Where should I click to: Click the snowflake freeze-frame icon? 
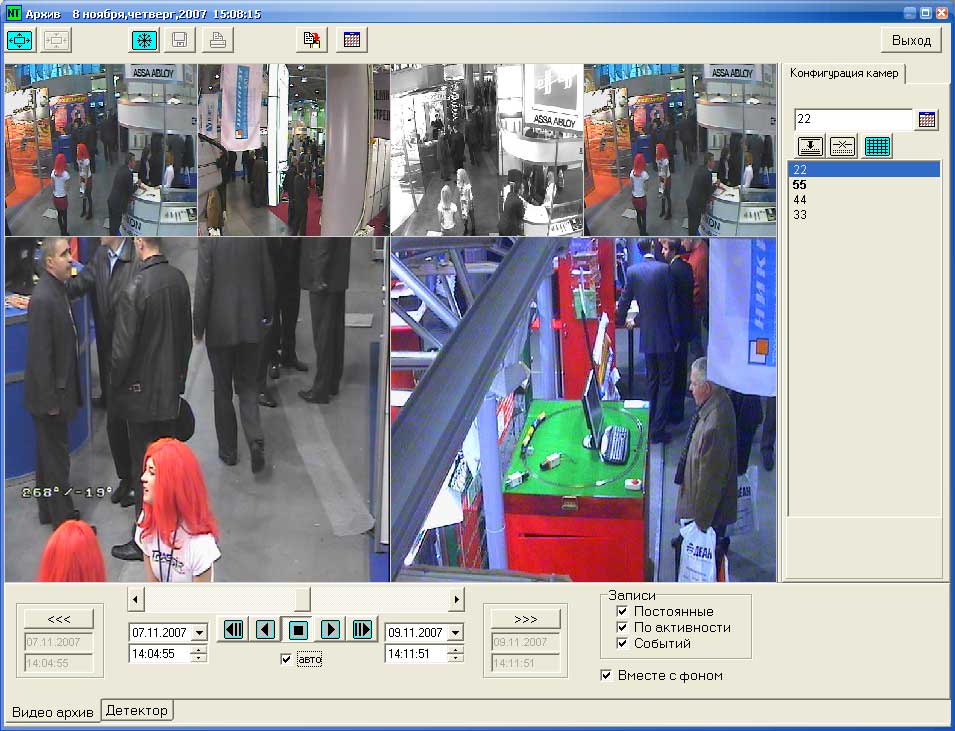point(144,40)
